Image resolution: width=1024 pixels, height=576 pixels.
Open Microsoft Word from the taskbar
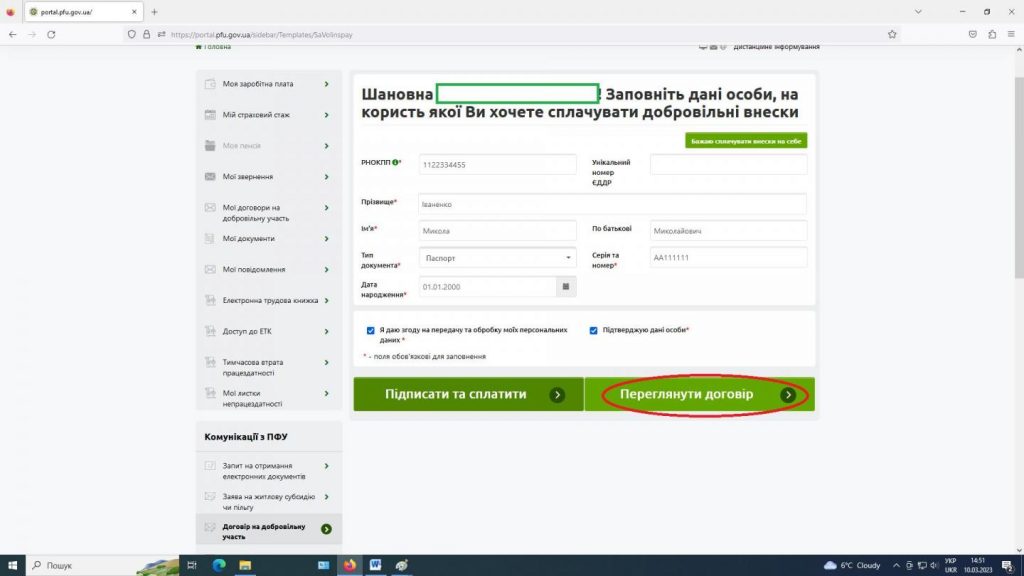coord(375,565)
